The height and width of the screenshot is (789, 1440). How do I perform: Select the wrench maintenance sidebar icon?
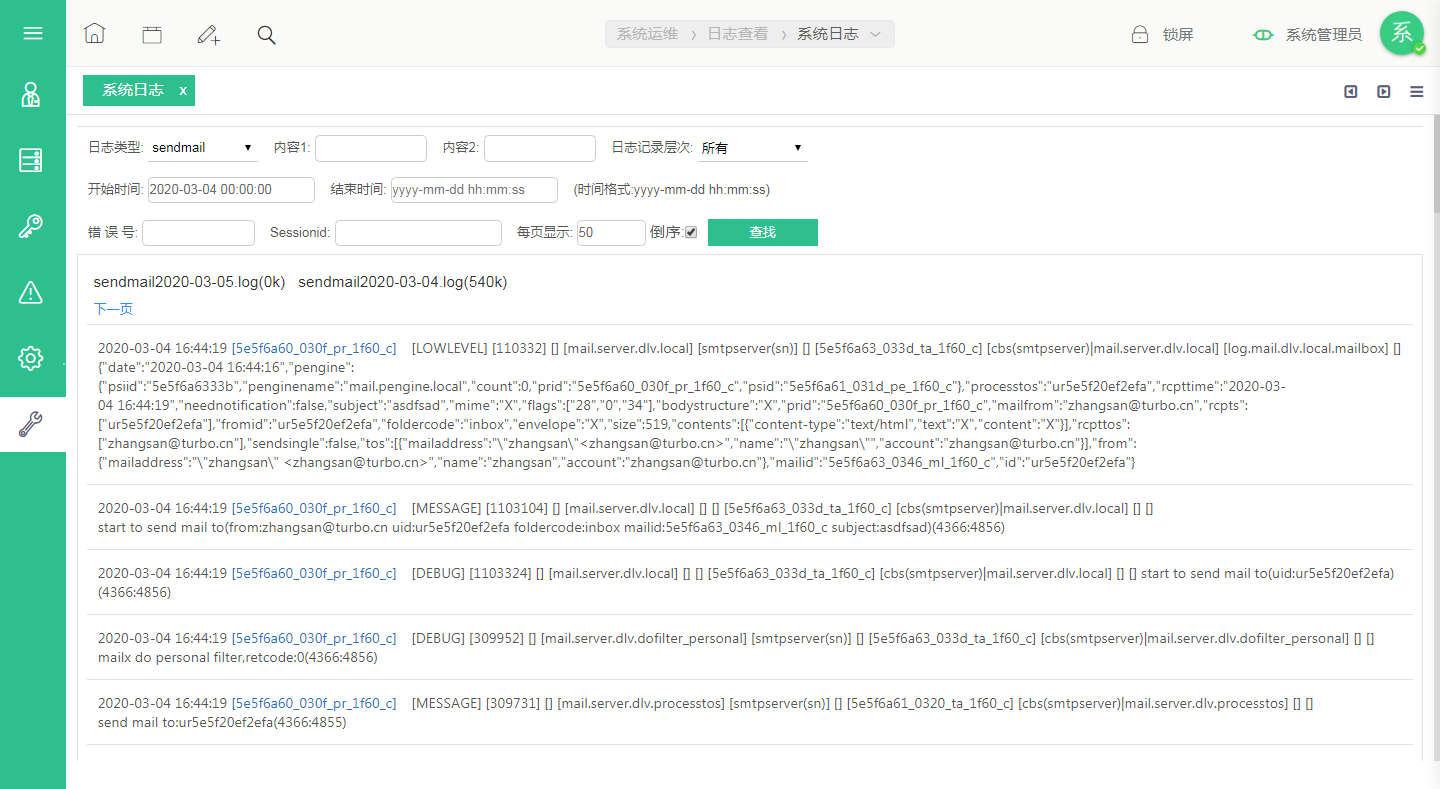pos(31,424)
